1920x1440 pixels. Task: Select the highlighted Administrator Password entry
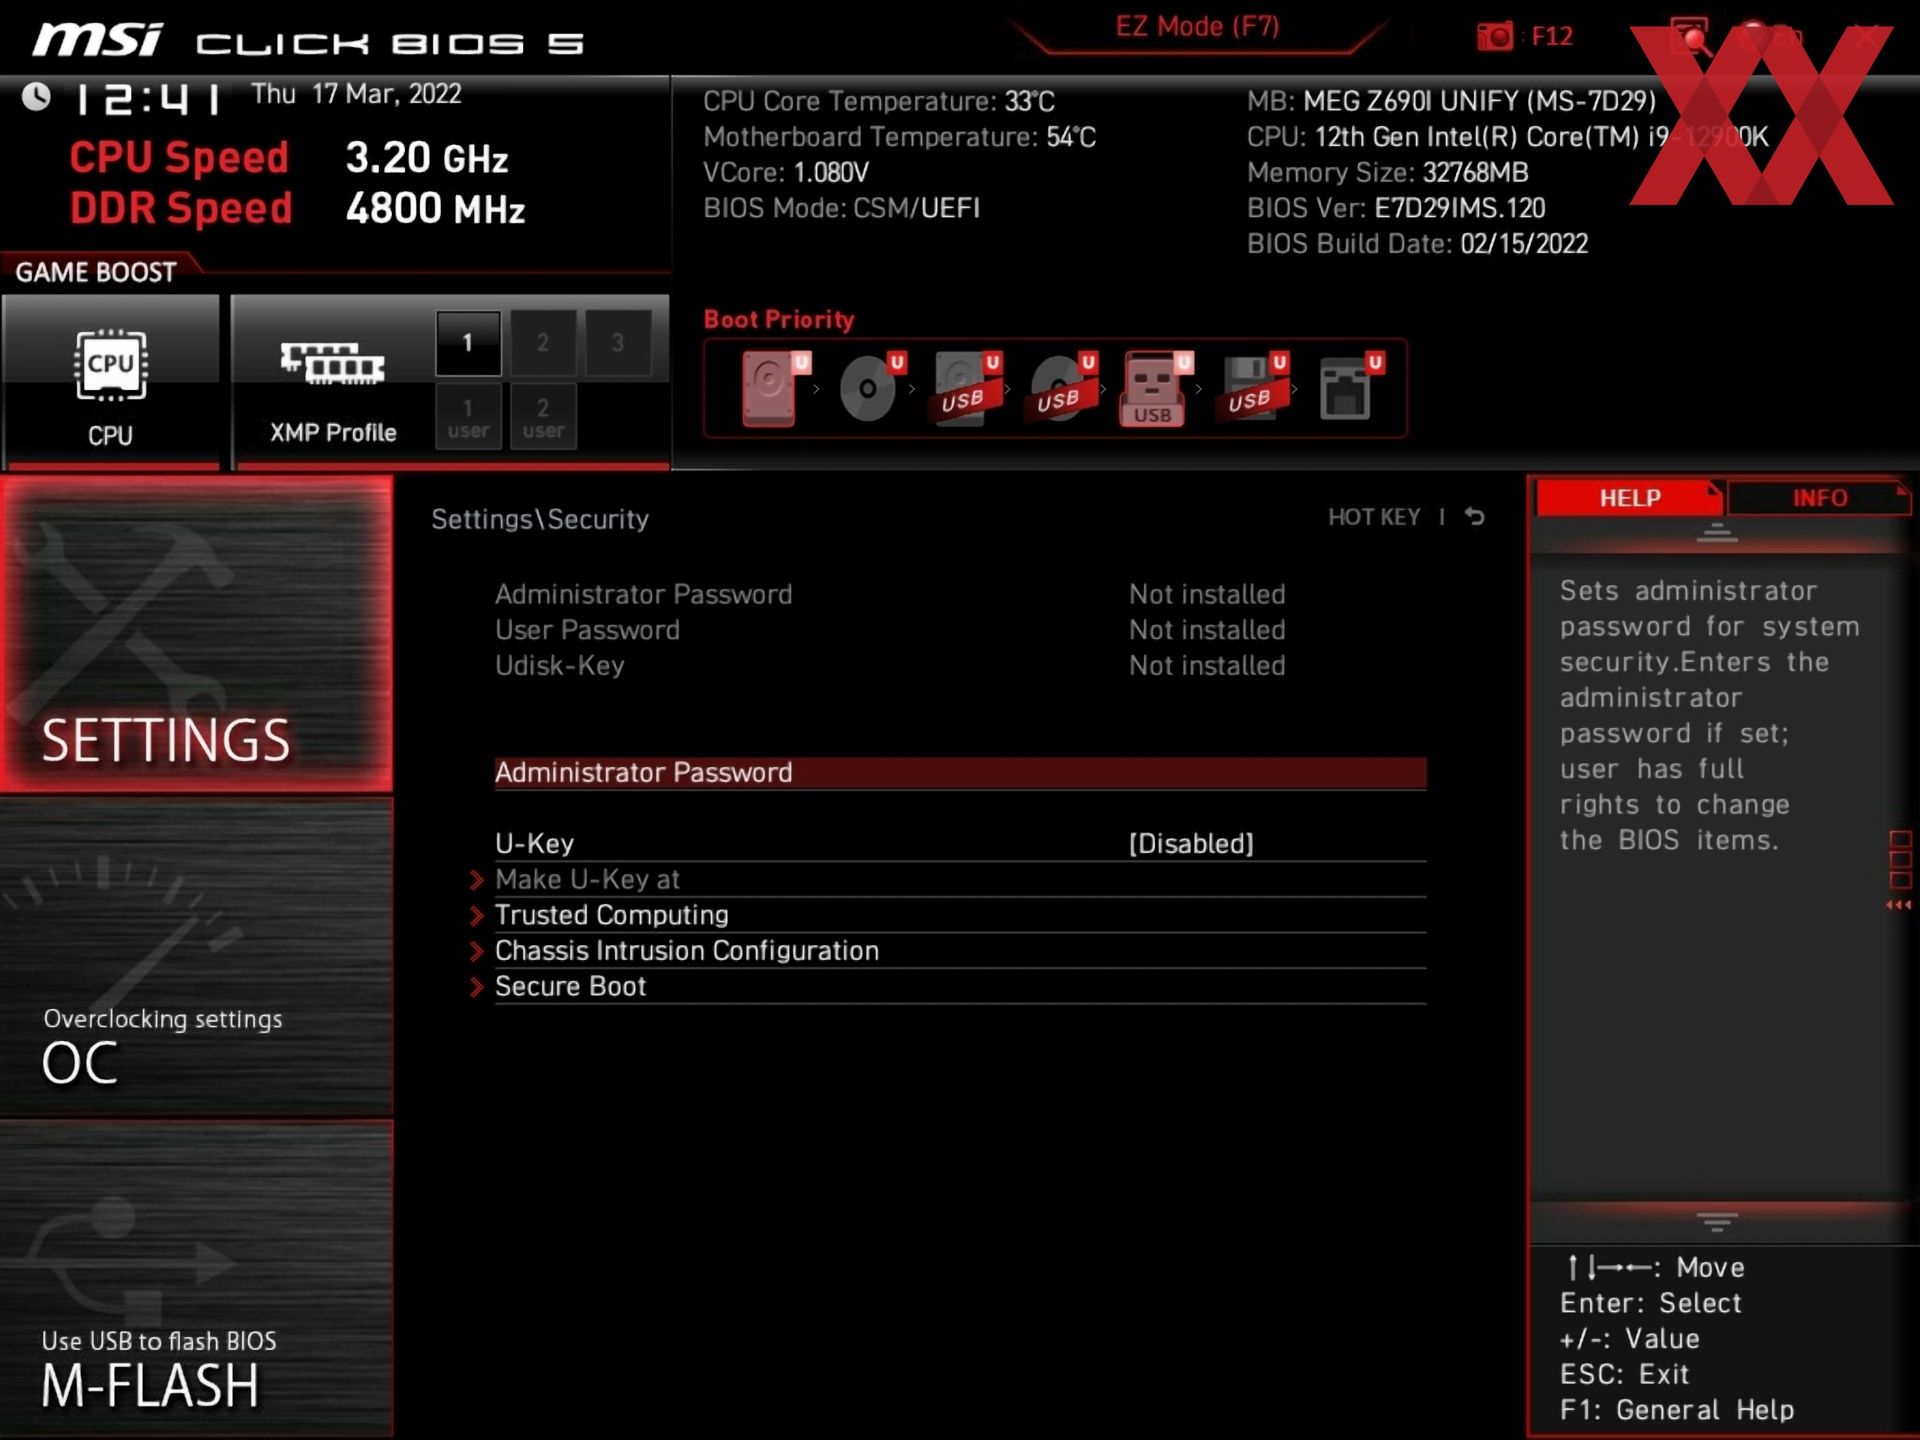(960, 773)
